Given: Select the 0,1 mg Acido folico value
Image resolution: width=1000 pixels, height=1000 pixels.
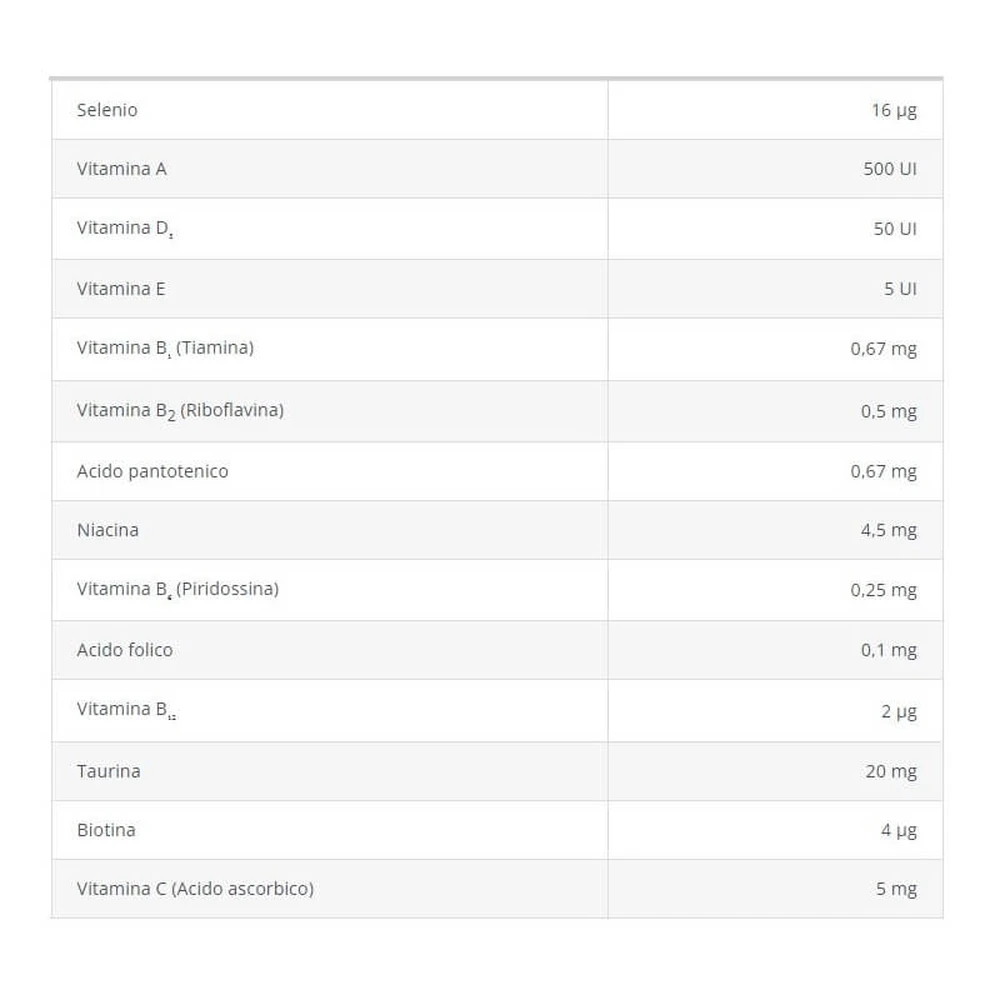Looking at the screenshot, I should coord(888,651).
